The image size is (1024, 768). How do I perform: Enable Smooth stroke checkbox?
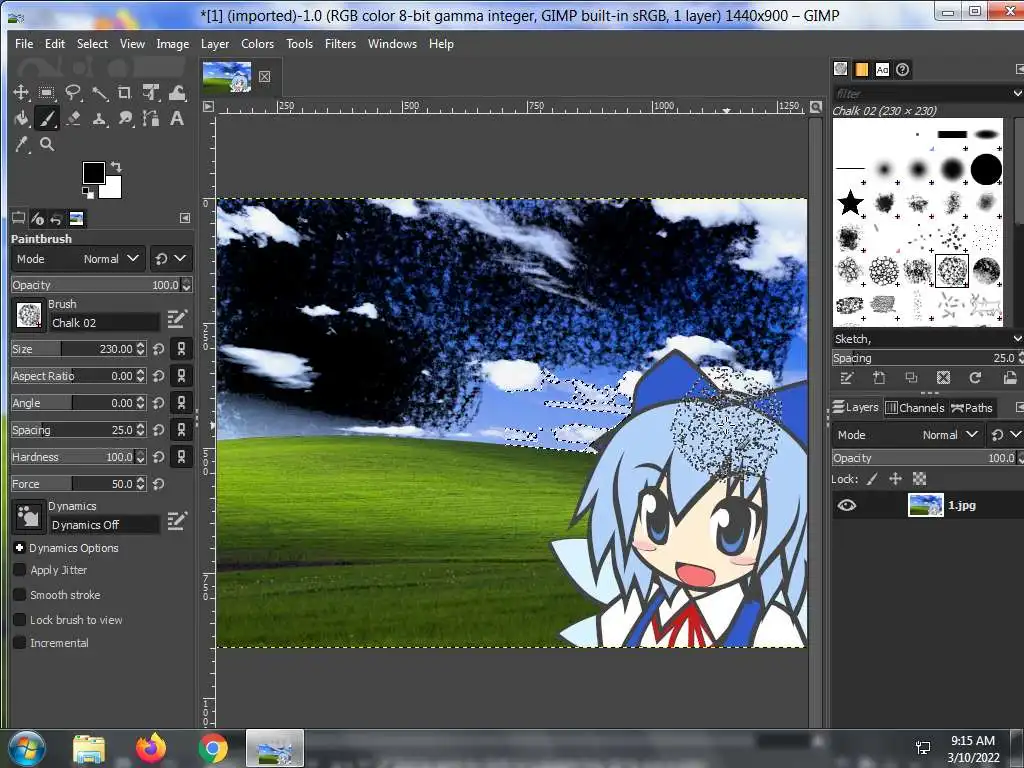click(x=20, y=595)
